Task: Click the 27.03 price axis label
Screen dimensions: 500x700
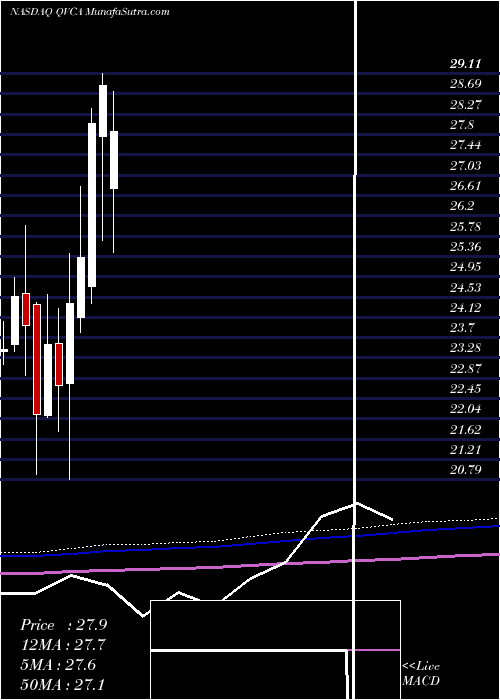Action: point(465,166)
